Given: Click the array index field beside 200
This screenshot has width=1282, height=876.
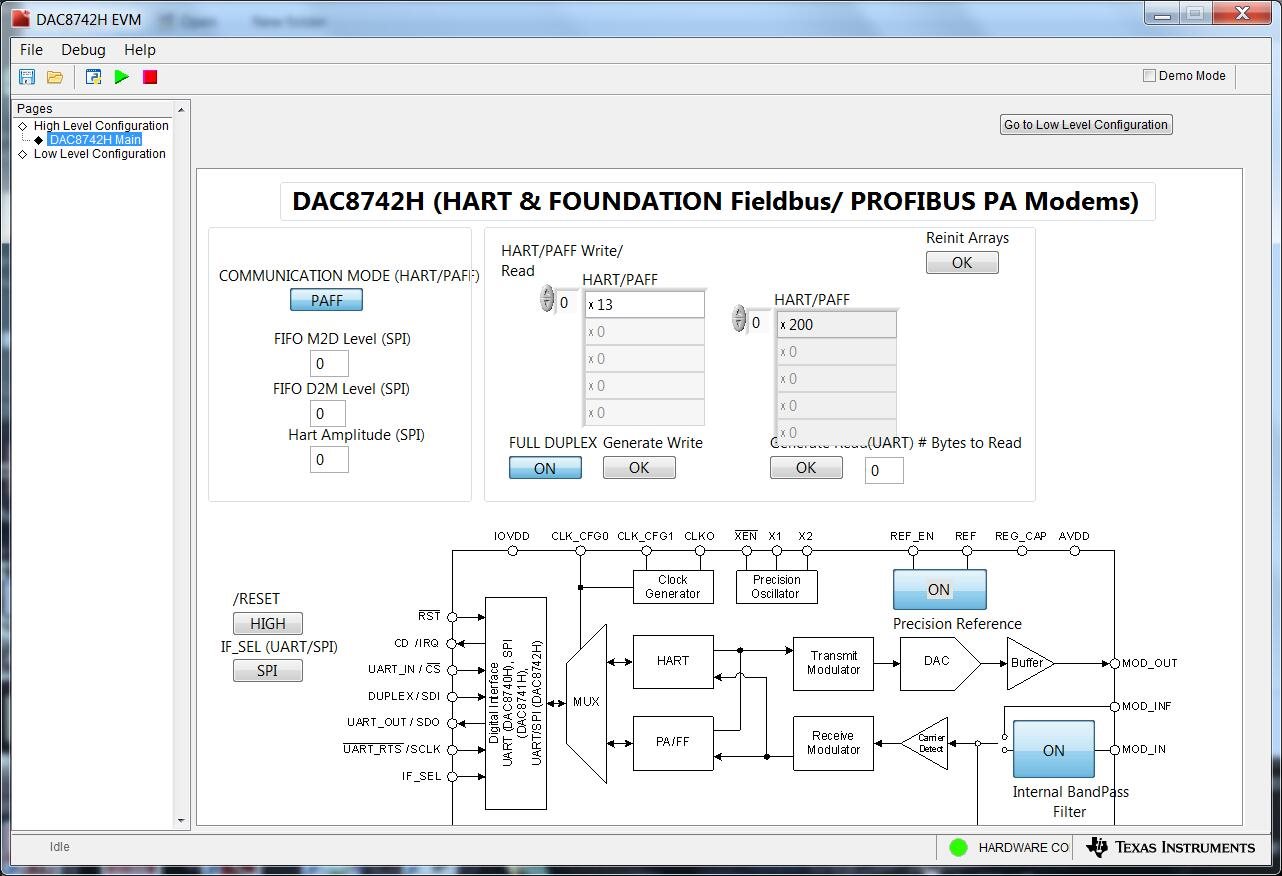Looking at the screenshot, I should [758, 323].
